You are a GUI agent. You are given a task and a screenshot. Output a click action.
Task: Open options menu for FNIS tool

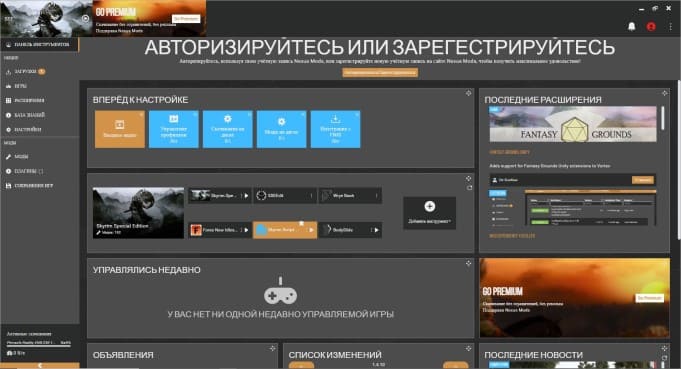click(241, 230)
